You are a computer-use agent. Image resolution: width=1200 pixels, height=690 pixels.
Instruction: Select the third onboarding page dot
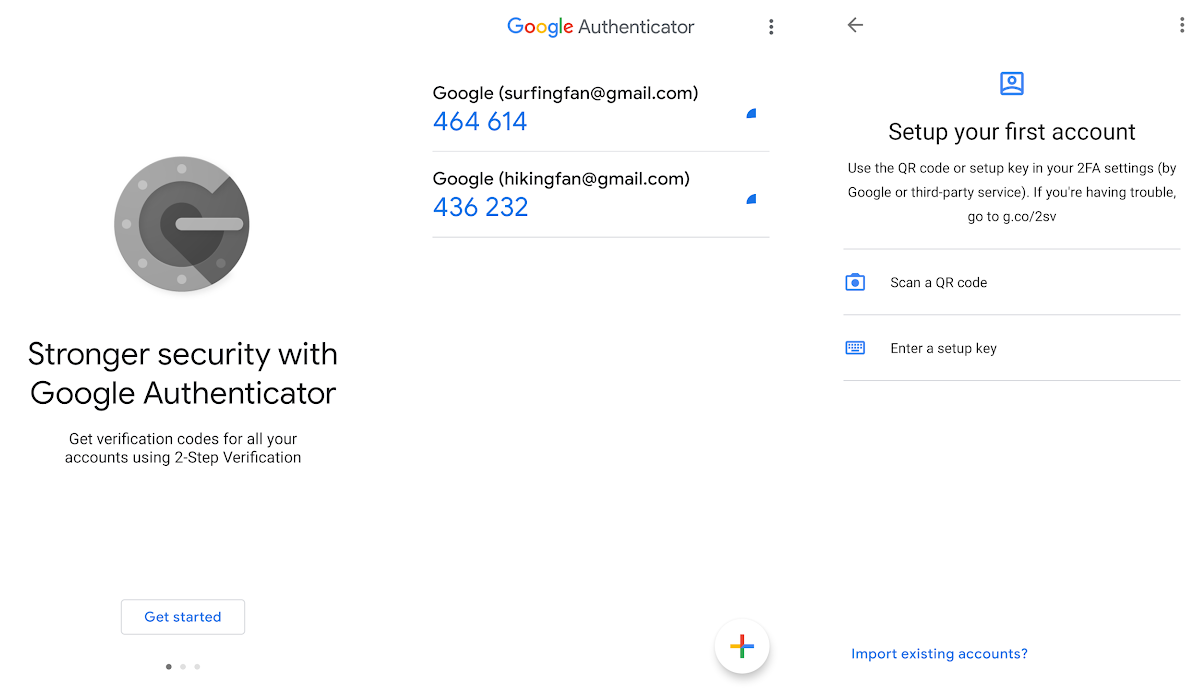pyautogui.click(x=196, y=666)
